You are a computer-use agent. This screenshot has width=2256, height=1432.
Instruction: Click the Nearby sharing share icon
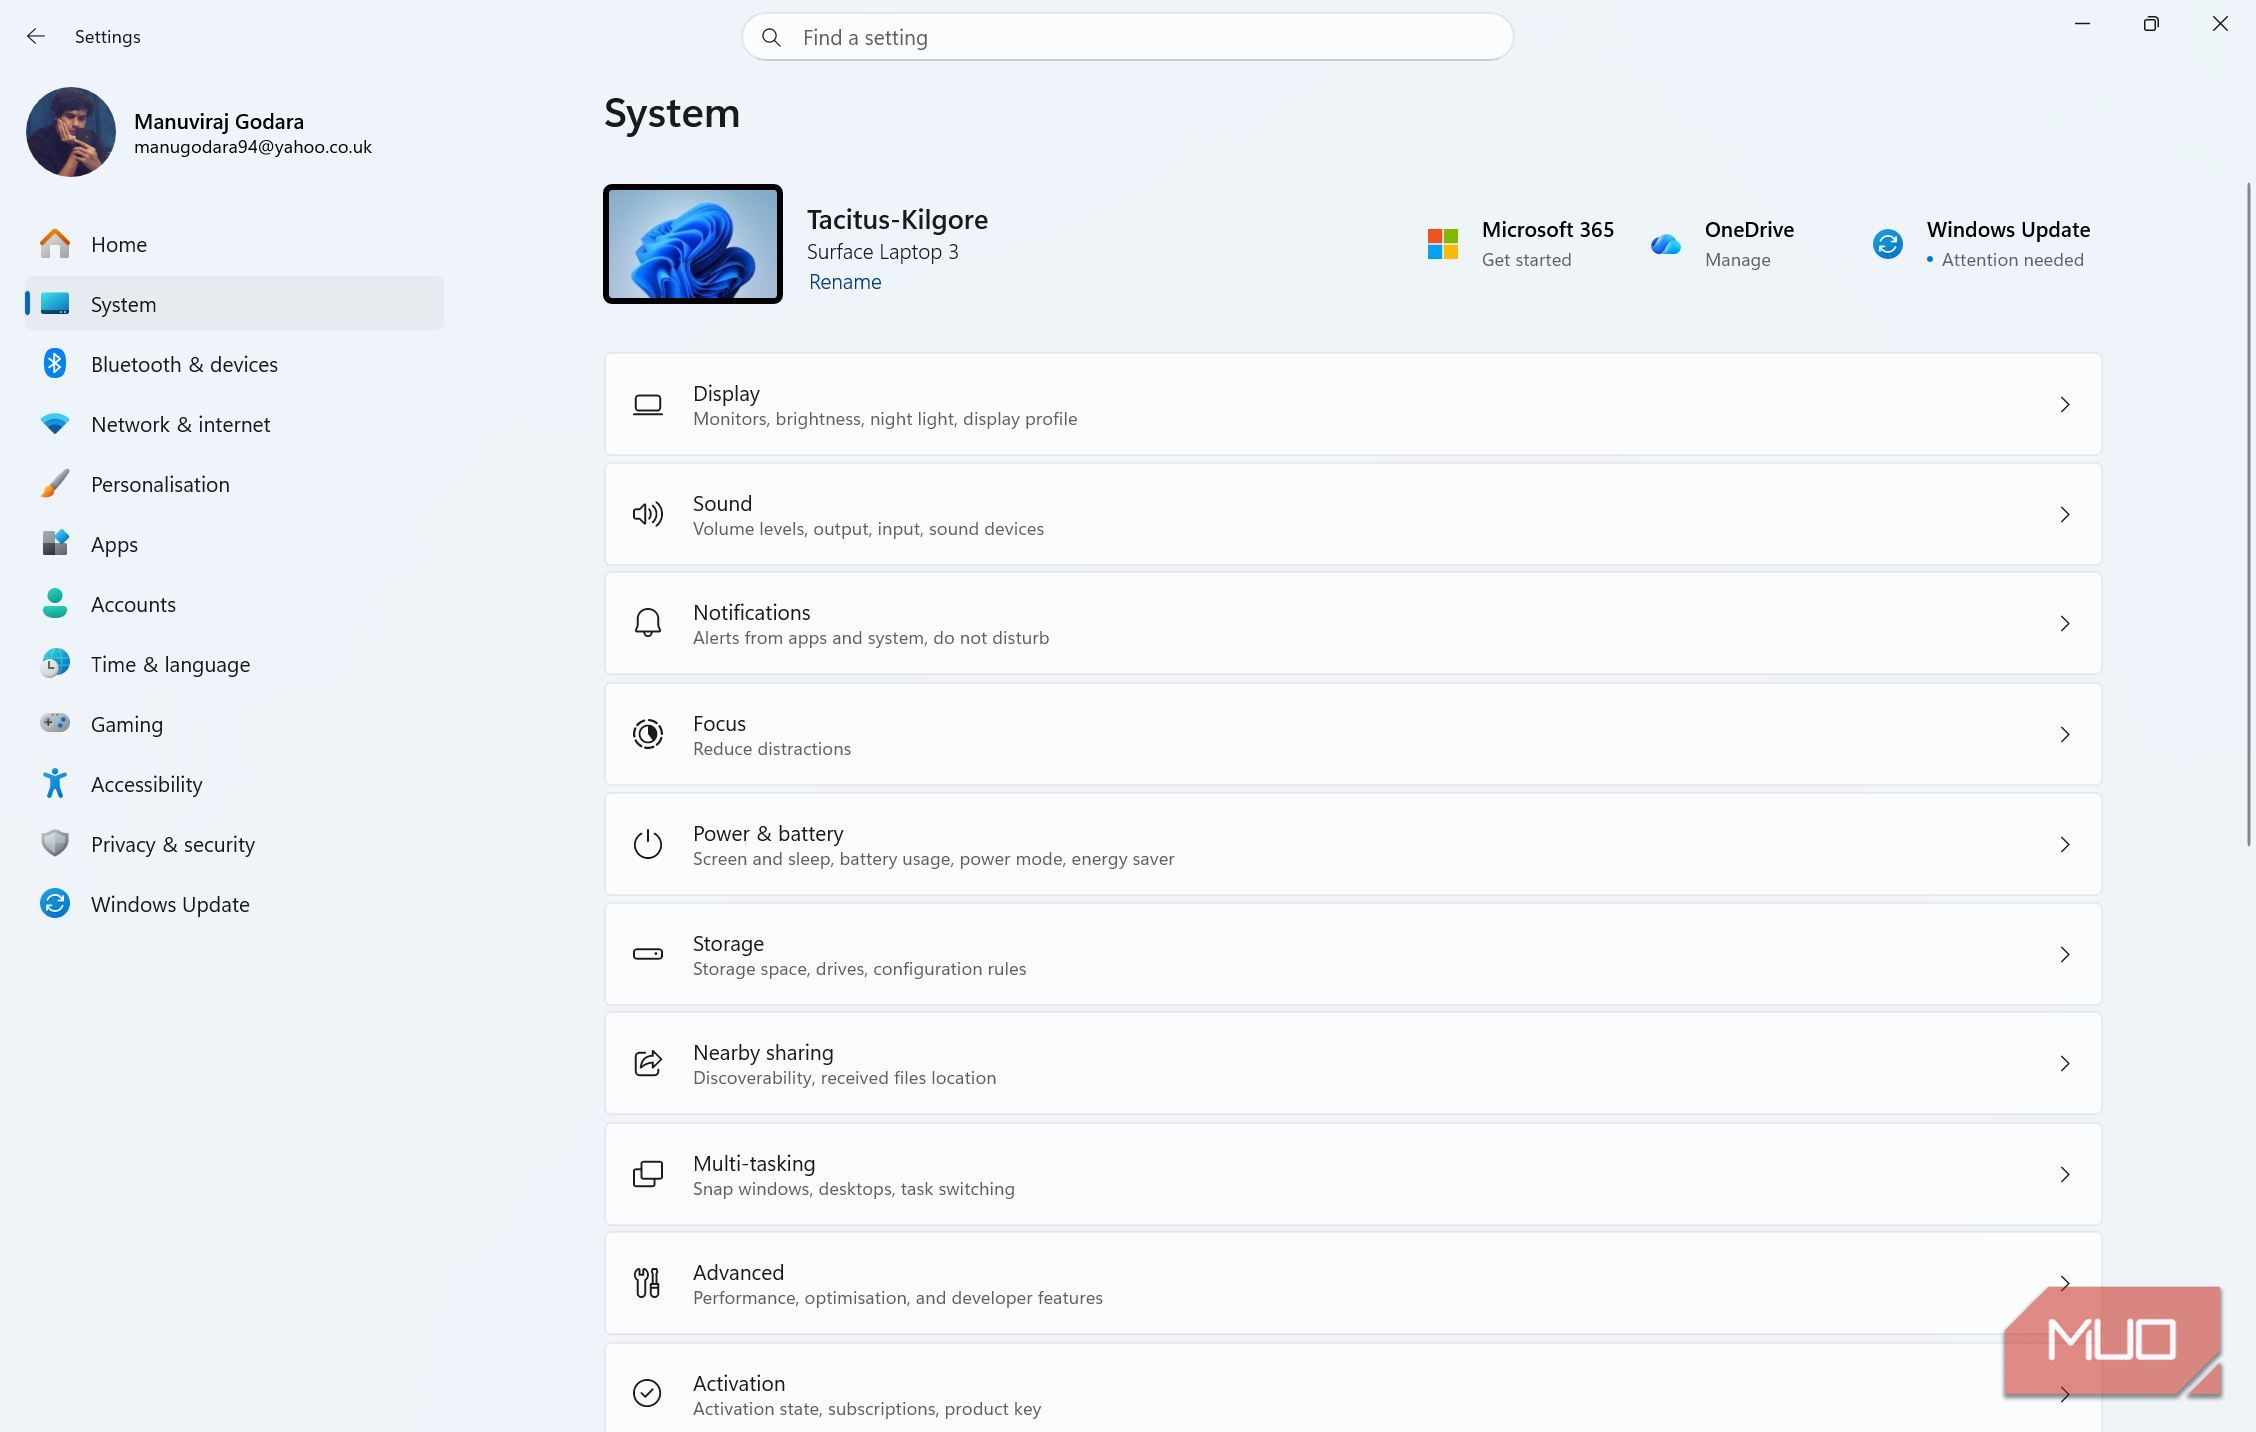coord(648,1063)
